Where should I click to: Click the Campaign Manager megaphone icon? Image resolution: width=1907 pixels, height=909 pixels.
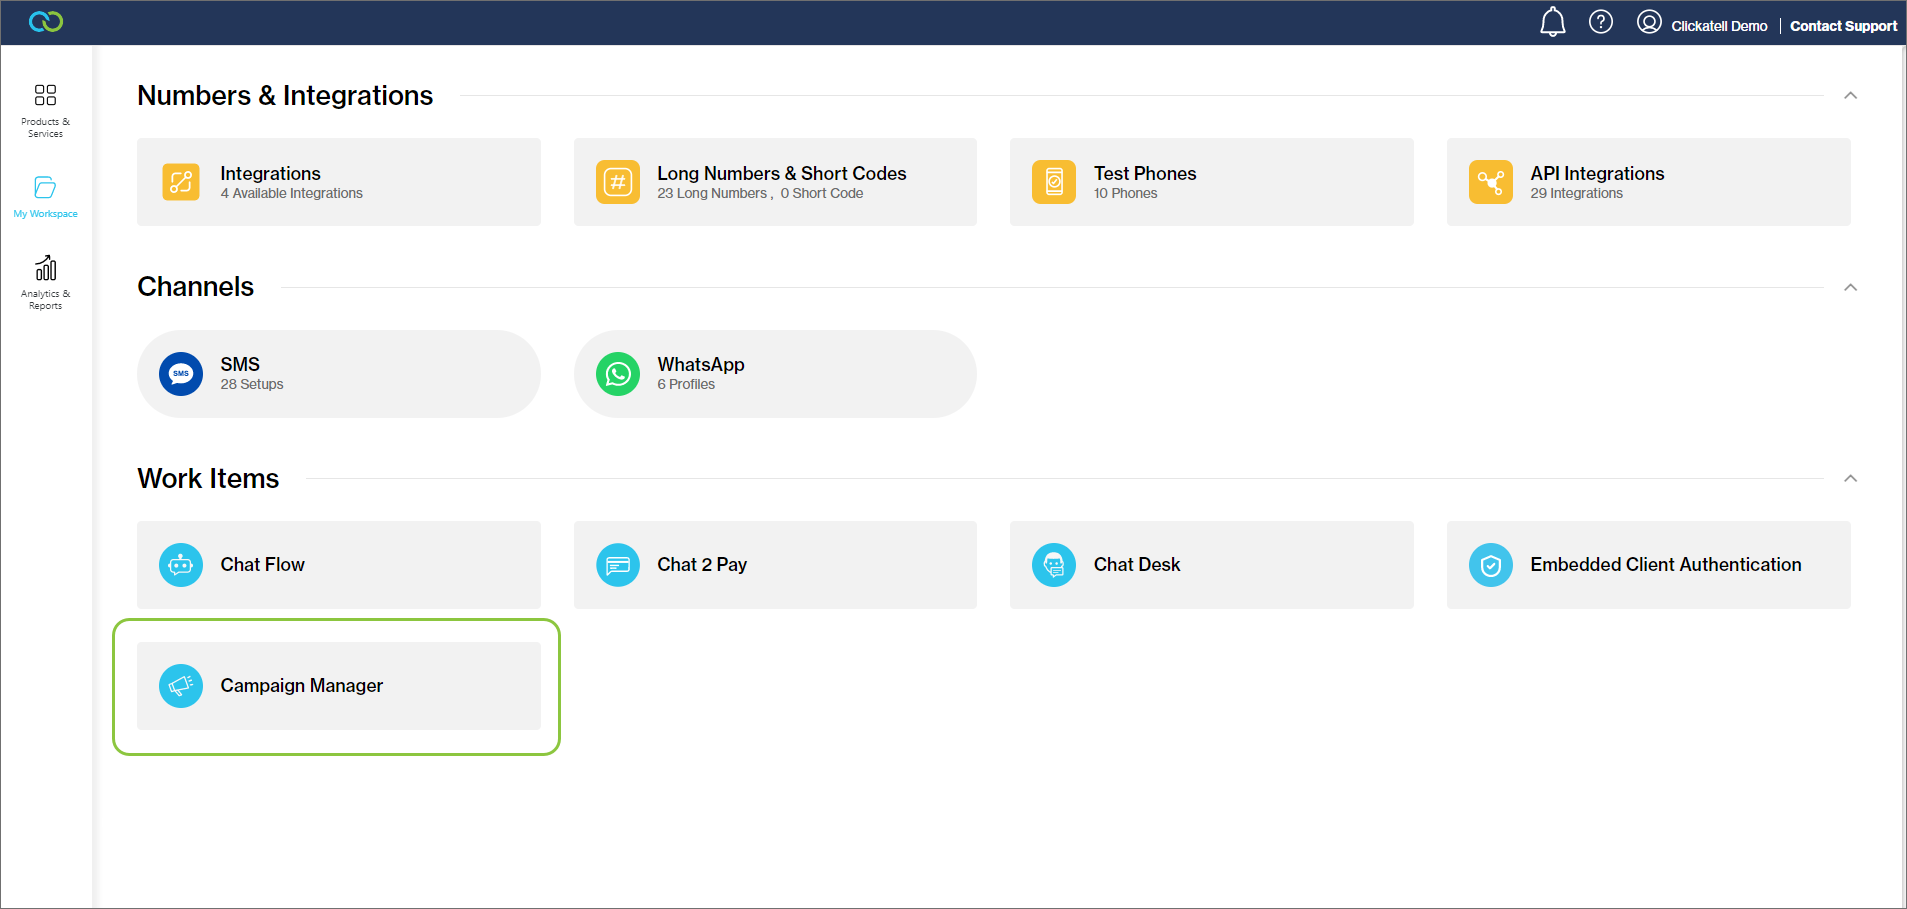[x=181, y=686]
